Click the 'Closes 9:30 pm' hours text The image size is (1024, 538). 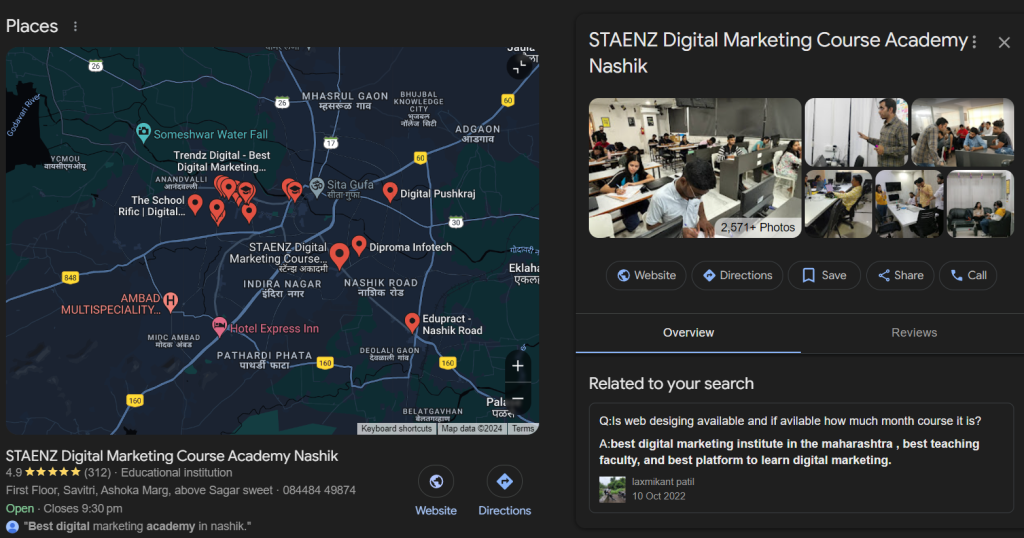[x=83, y=509]
